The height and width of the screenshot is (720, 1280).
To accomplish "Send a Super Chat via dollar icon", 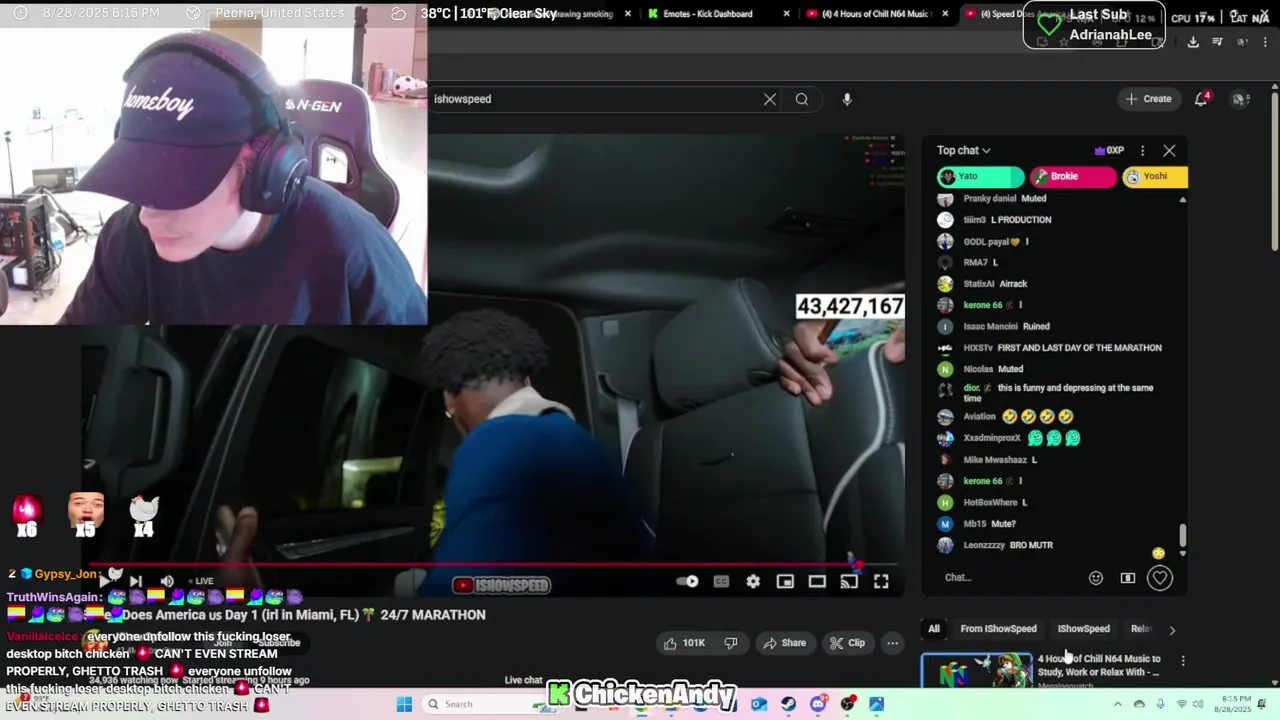I will (x=1128, y=578).
